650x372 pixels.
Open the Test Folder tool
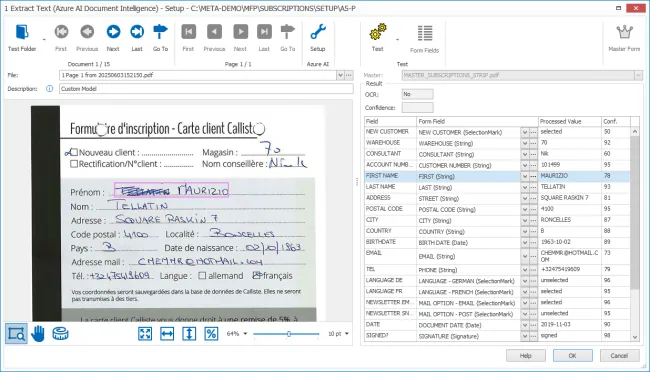click(x=22, y=37)
